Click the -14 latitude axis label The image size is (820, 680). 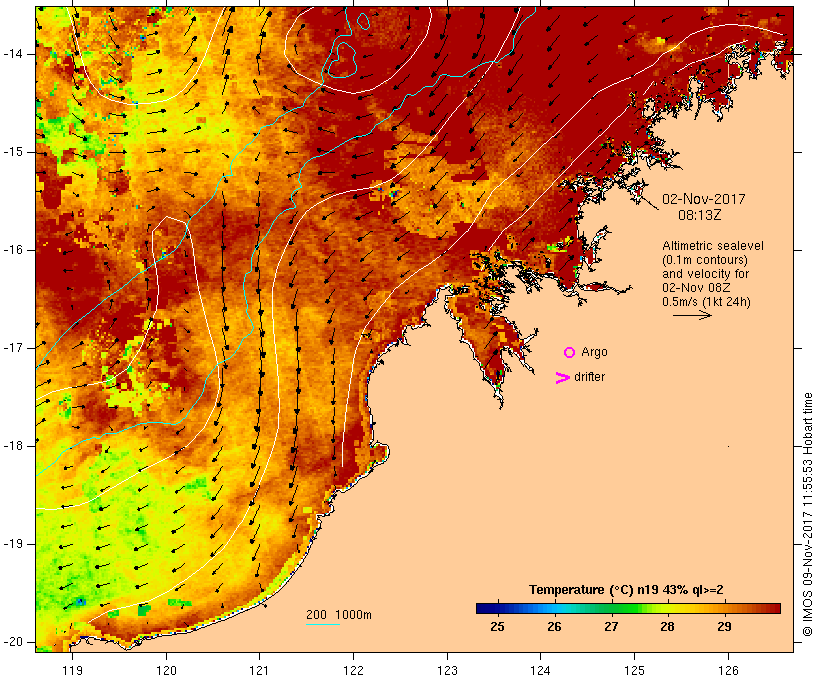click(12, 54)
